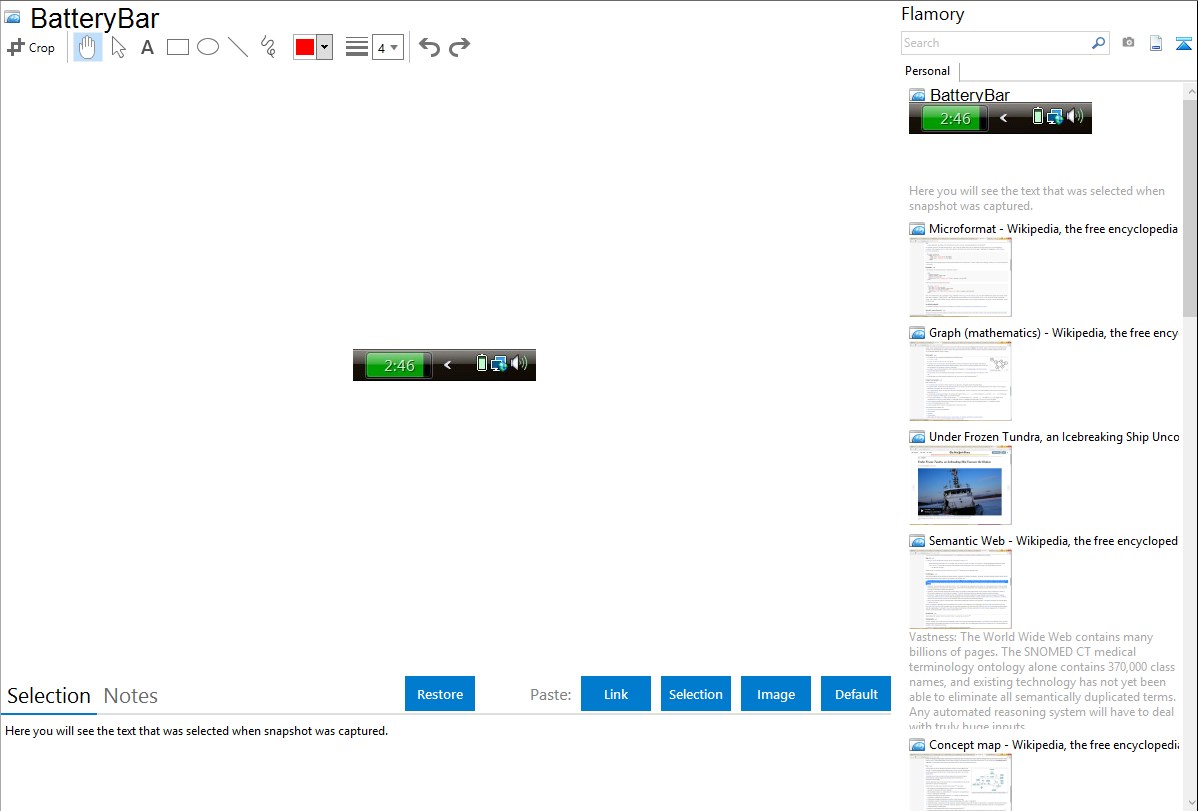Click the sidebar vertical scrollbar thumb

1190,208
